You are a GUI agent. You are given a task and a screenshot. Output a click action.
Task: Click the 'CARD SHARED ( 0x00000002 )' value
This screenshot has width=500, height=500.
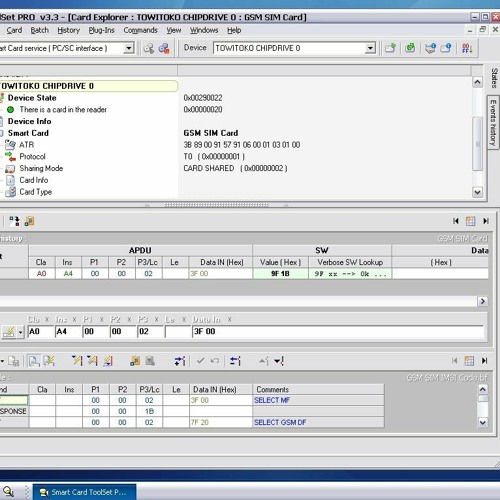pos(235,168)
